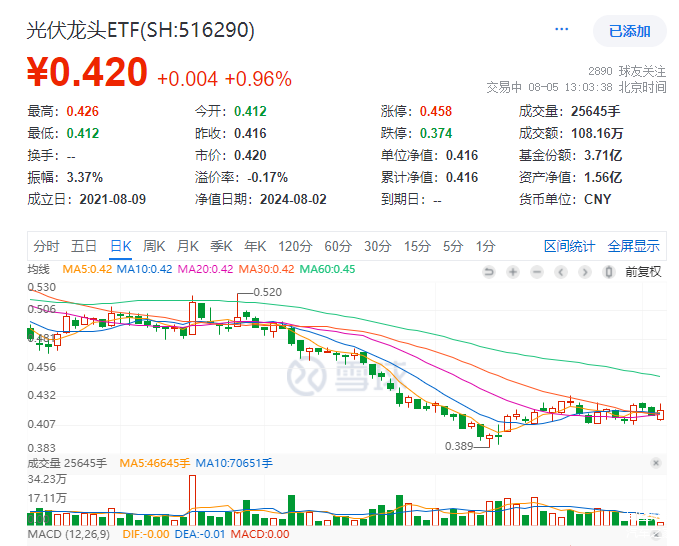679x546 pixels.
Task: Zoom out chart with minus icon
Action: [537, 272]
